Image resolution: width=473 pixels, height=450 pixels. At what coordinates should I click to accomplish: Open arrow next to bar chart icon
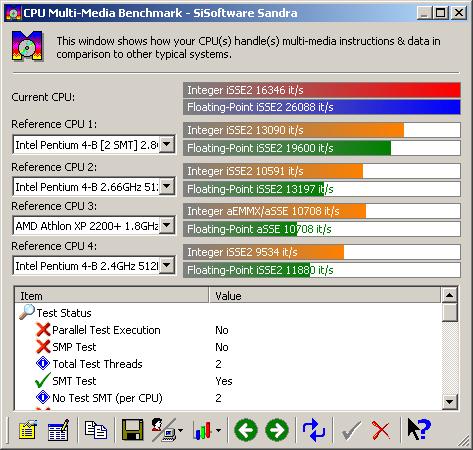tap(218, 430)
